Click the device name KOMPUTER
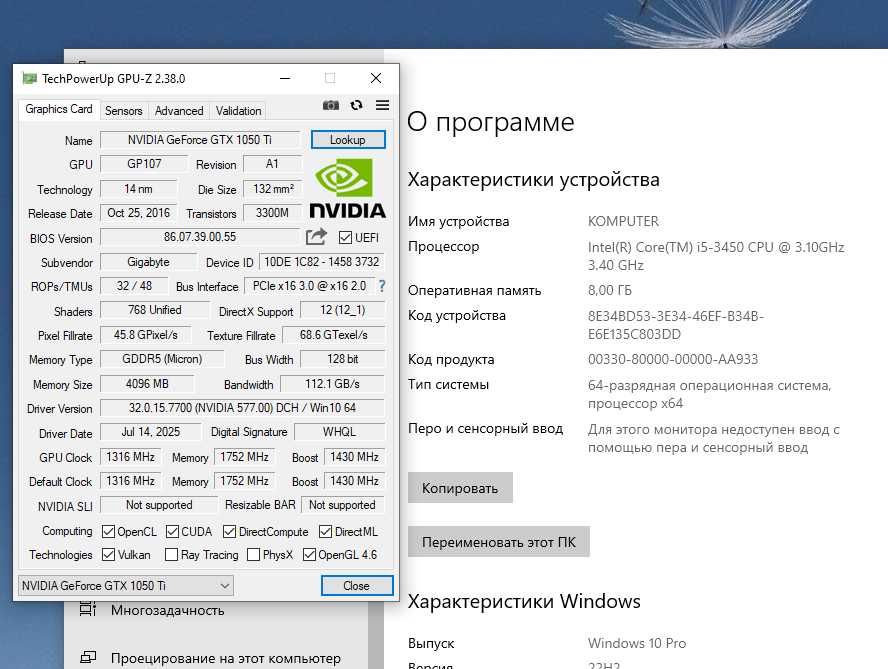This screenshot has height=669, width=888. [623, 221]
